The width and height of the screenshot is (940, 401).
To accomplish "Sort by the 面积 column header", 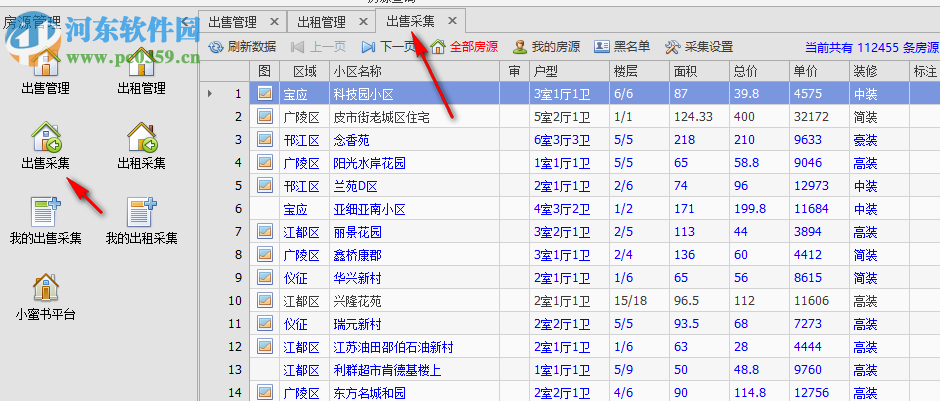I will tap(700, 72).
